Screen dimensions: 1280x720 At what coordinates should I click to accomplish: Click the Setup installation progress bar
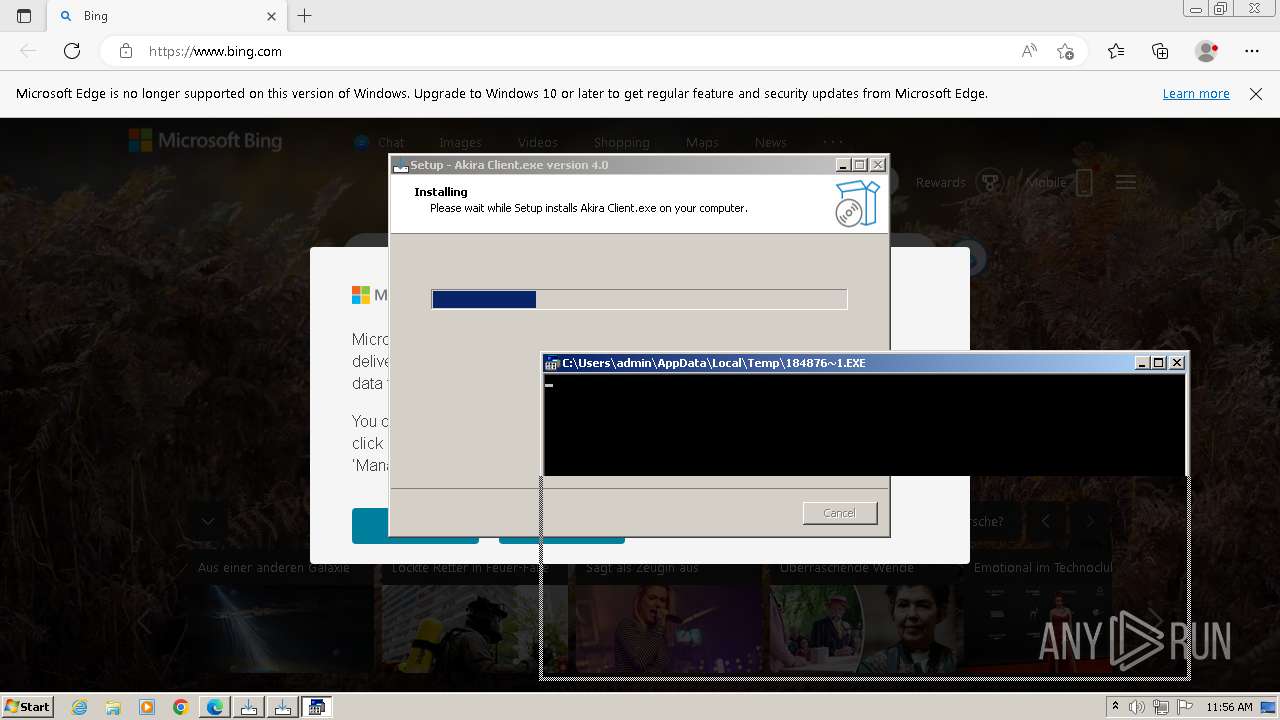click(x=639, y=299)
